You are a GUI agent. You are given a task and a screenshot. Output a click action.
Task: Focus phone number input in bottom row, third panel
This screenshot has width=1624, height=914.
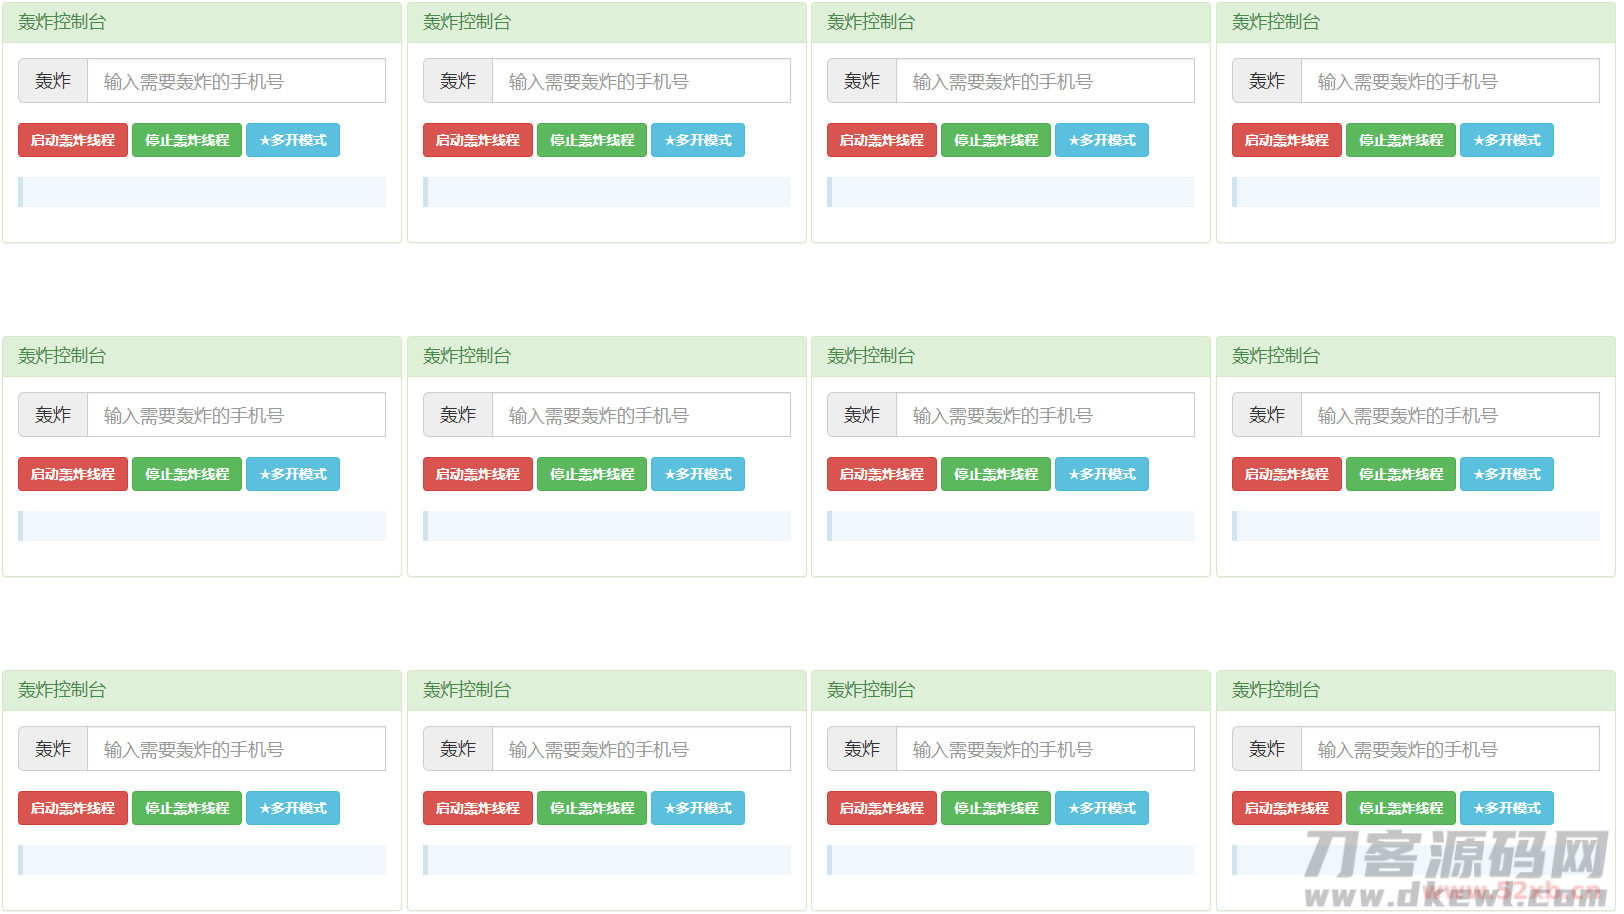click(1045, 749)
